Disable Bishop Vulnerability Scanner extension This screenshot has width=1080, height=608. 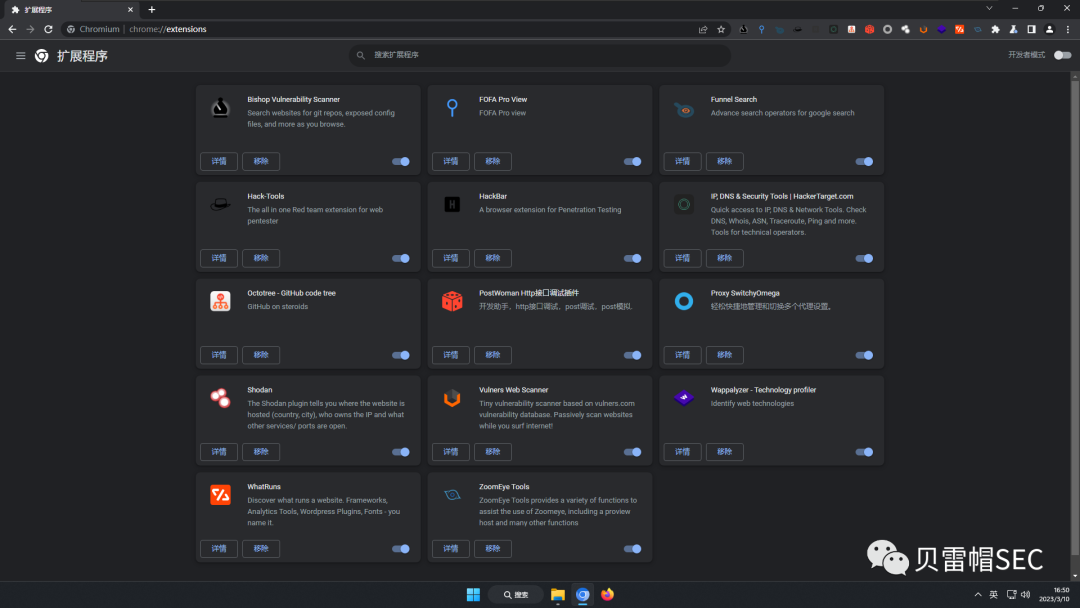401,162
